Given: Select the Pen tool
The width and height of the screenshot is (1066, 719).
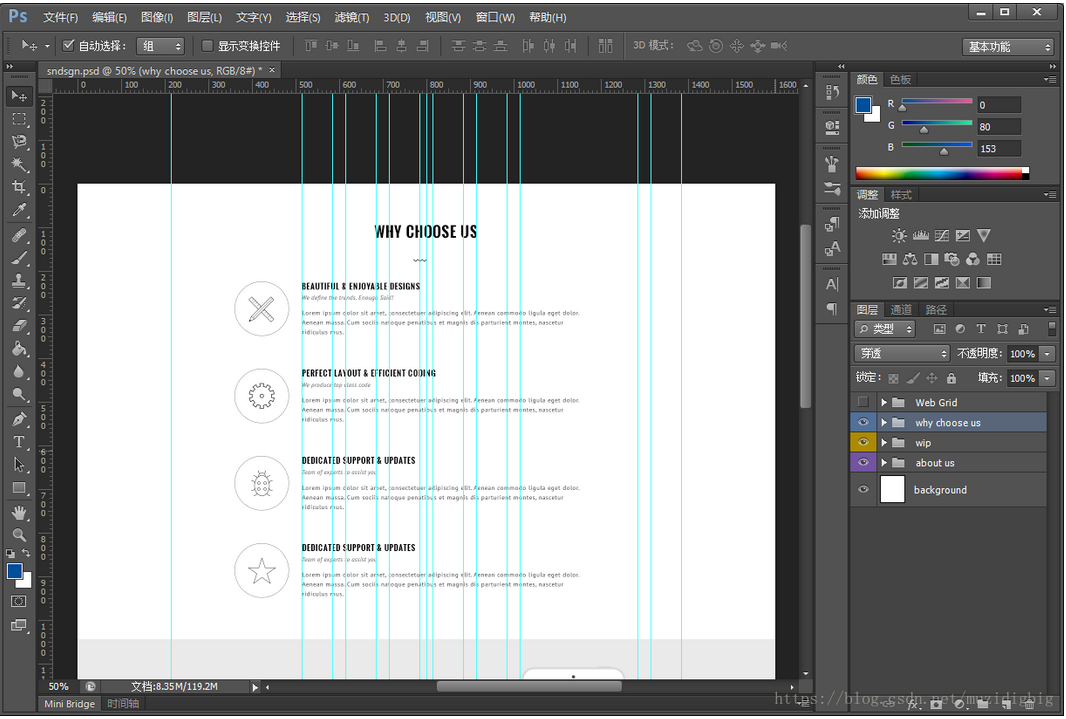Looking at the screenshot, I should 19,418.
